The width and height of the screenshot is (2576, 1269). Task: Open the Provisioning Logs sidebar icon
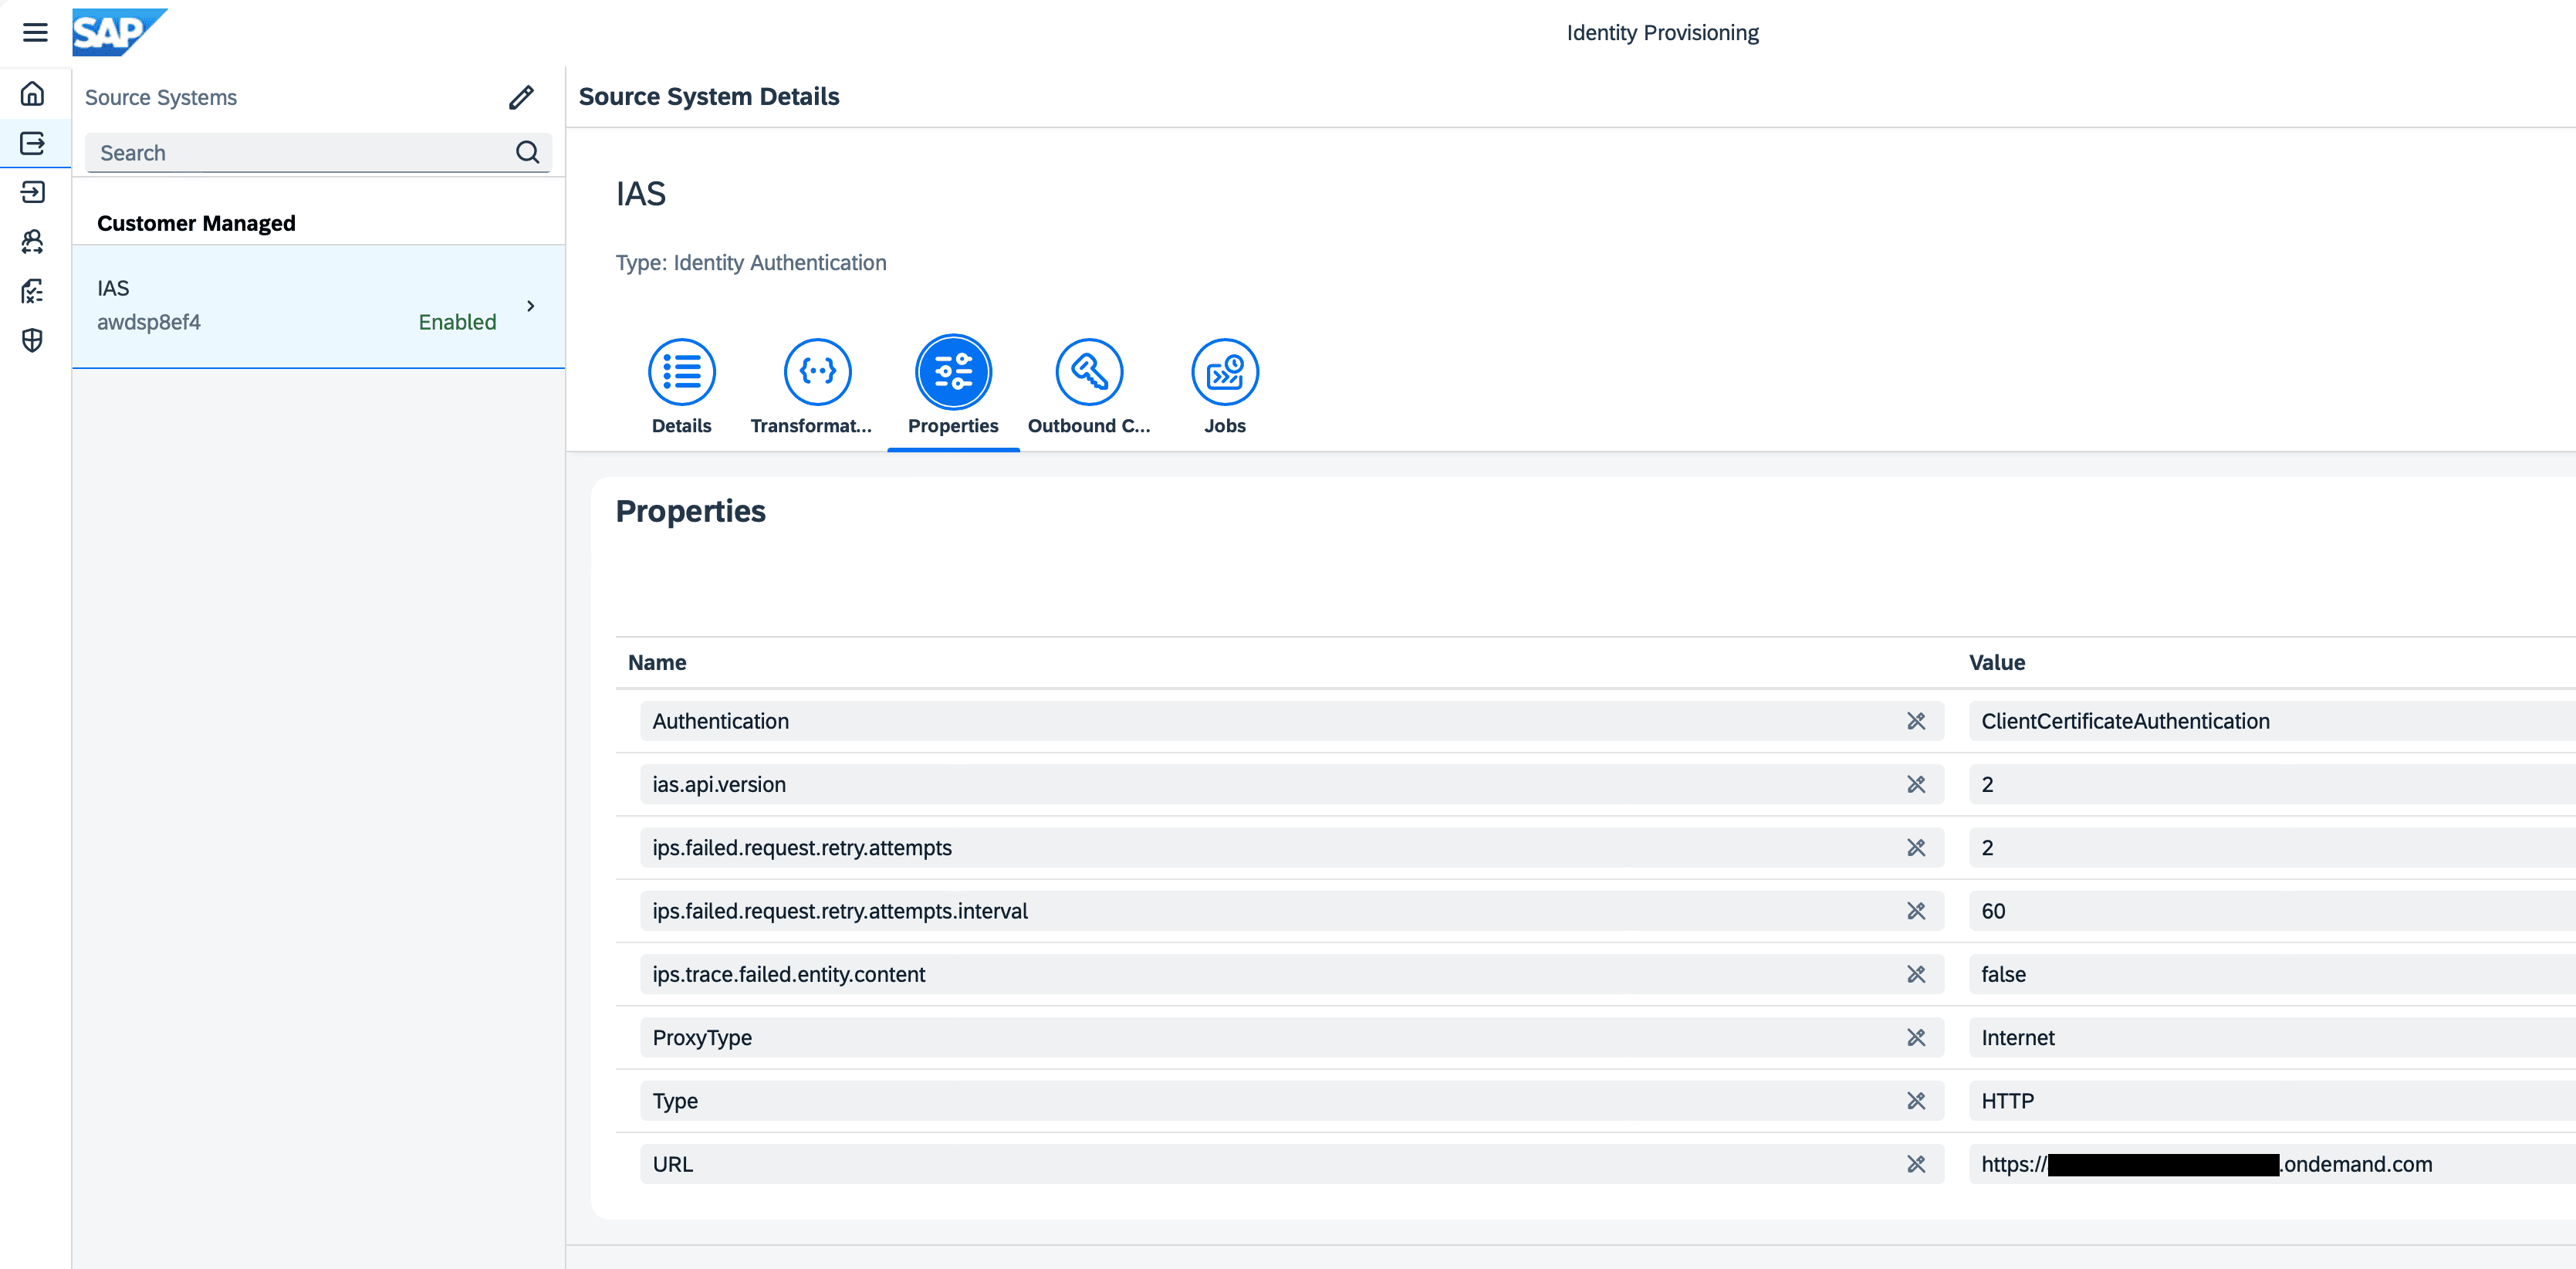click(x=33, y=291)
